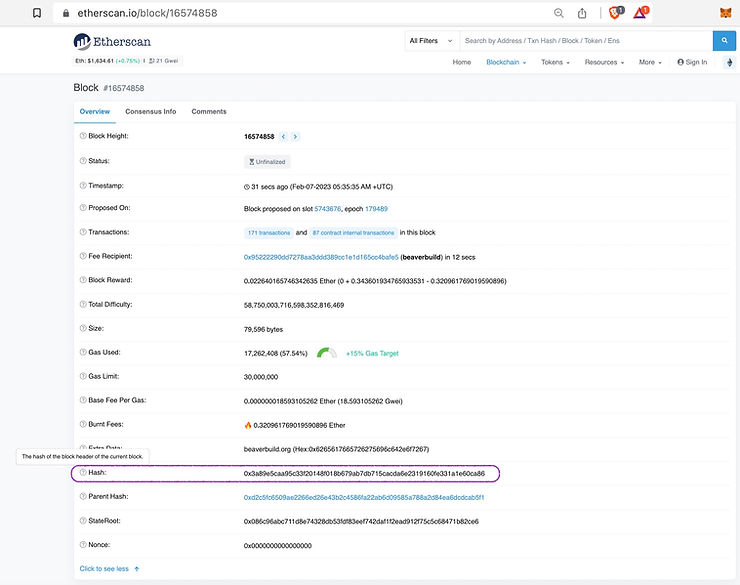Image resolution: width=740 pixels, height=585 pixels.
Task: Open the Brave Shields lion icon
Action: click(615, 12)
